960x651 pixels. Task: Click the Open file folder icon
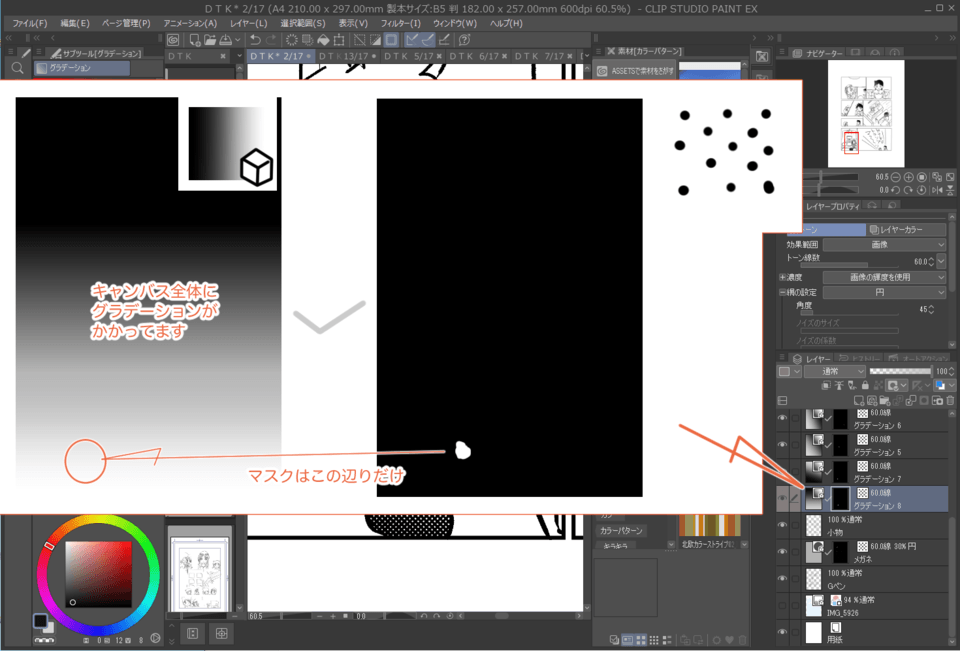pos(209,40)
